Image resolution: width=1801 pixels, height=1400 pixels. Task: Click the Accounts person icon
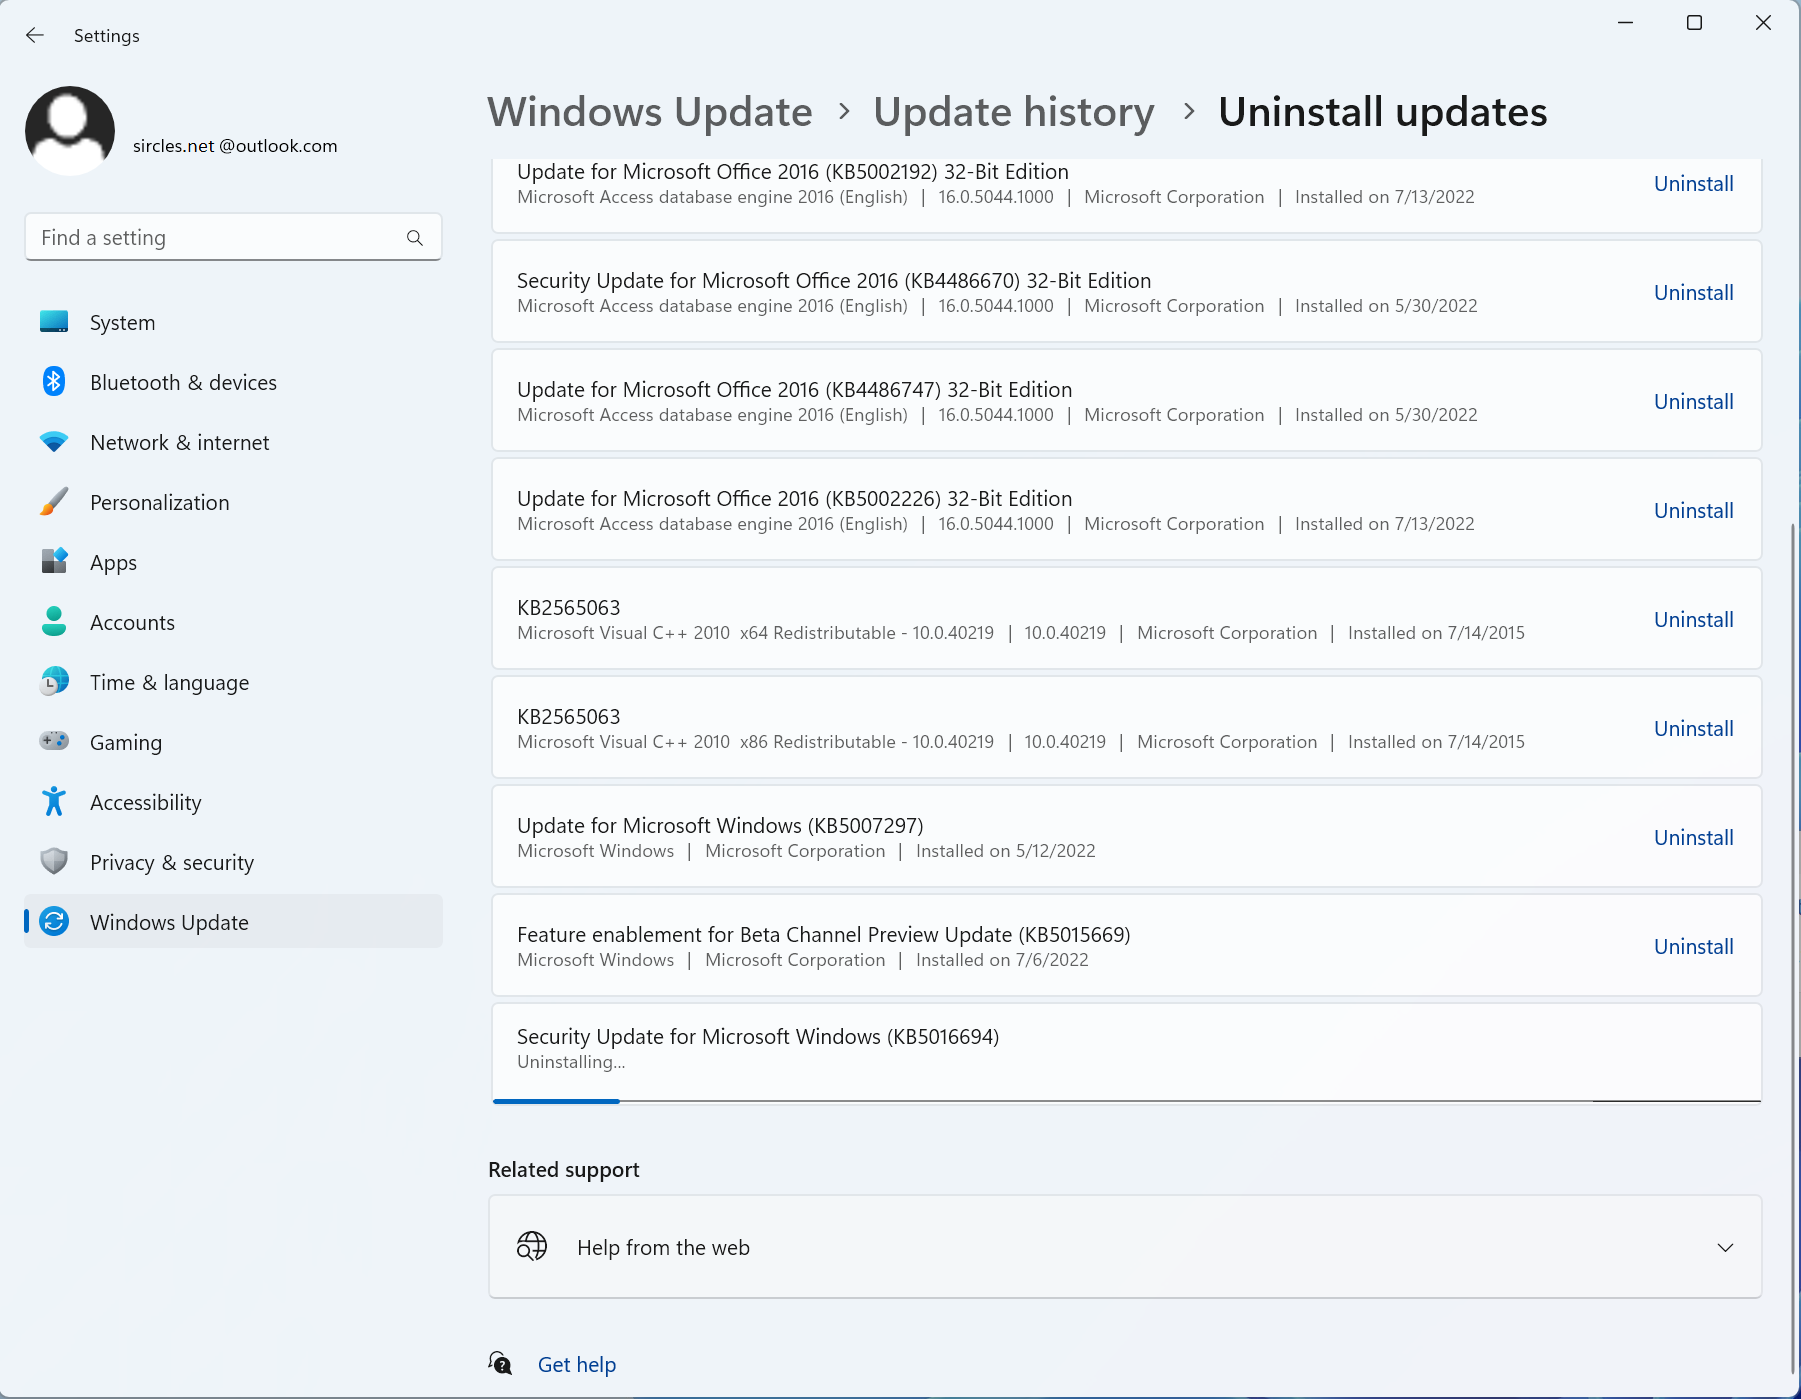(54, 622)
